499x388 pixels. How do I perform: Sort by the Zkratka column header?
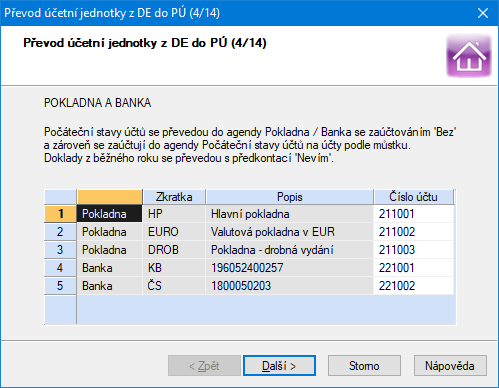click(174, 197)
